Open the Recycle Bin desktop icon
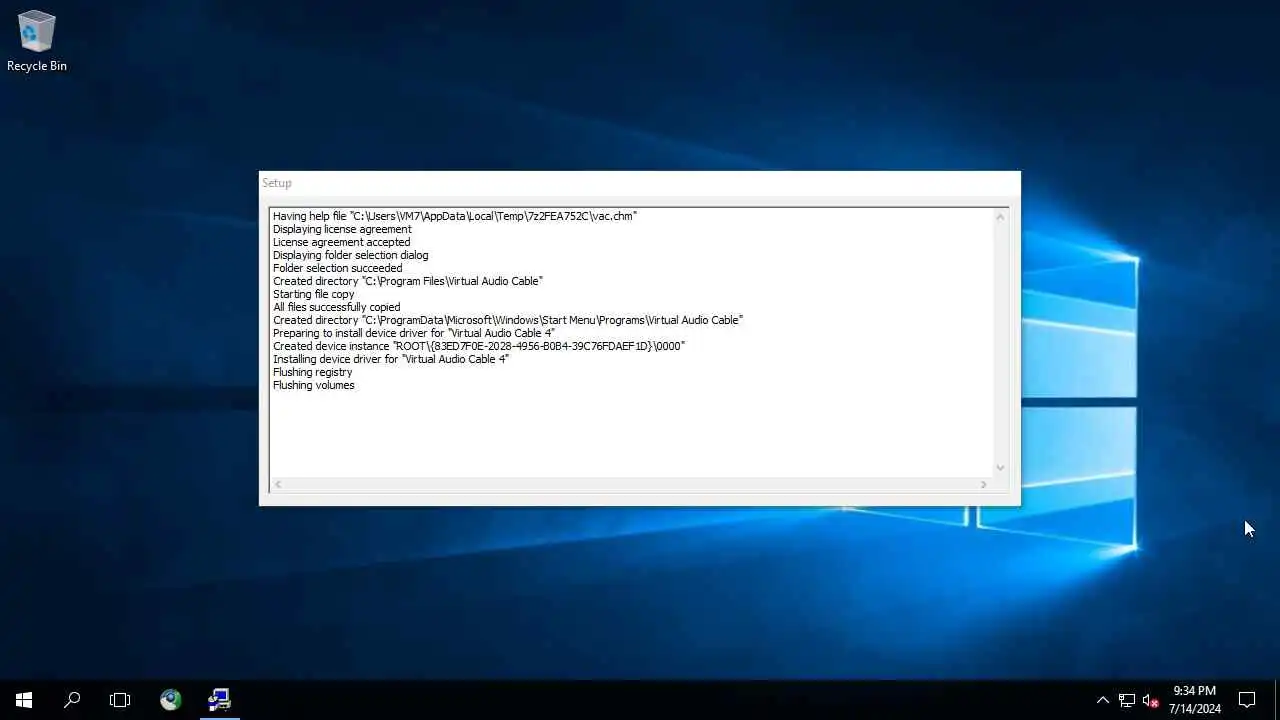 click(x=37, y=41)
